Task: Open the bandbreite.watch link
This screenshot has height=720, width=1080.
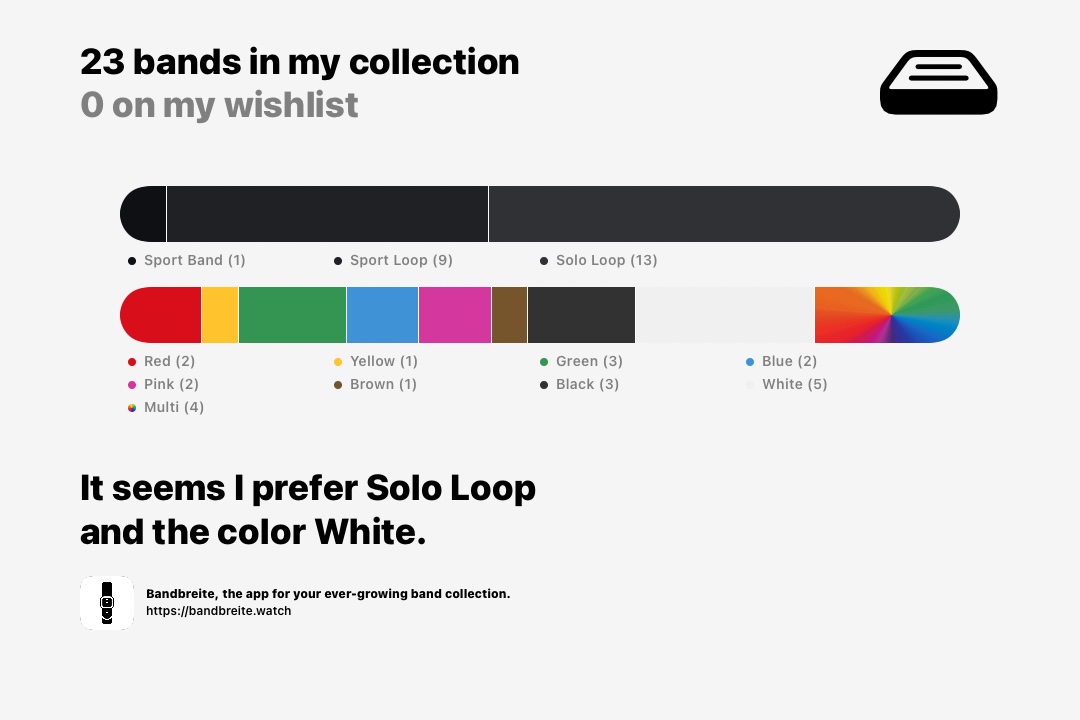Action: click(218, 610)
